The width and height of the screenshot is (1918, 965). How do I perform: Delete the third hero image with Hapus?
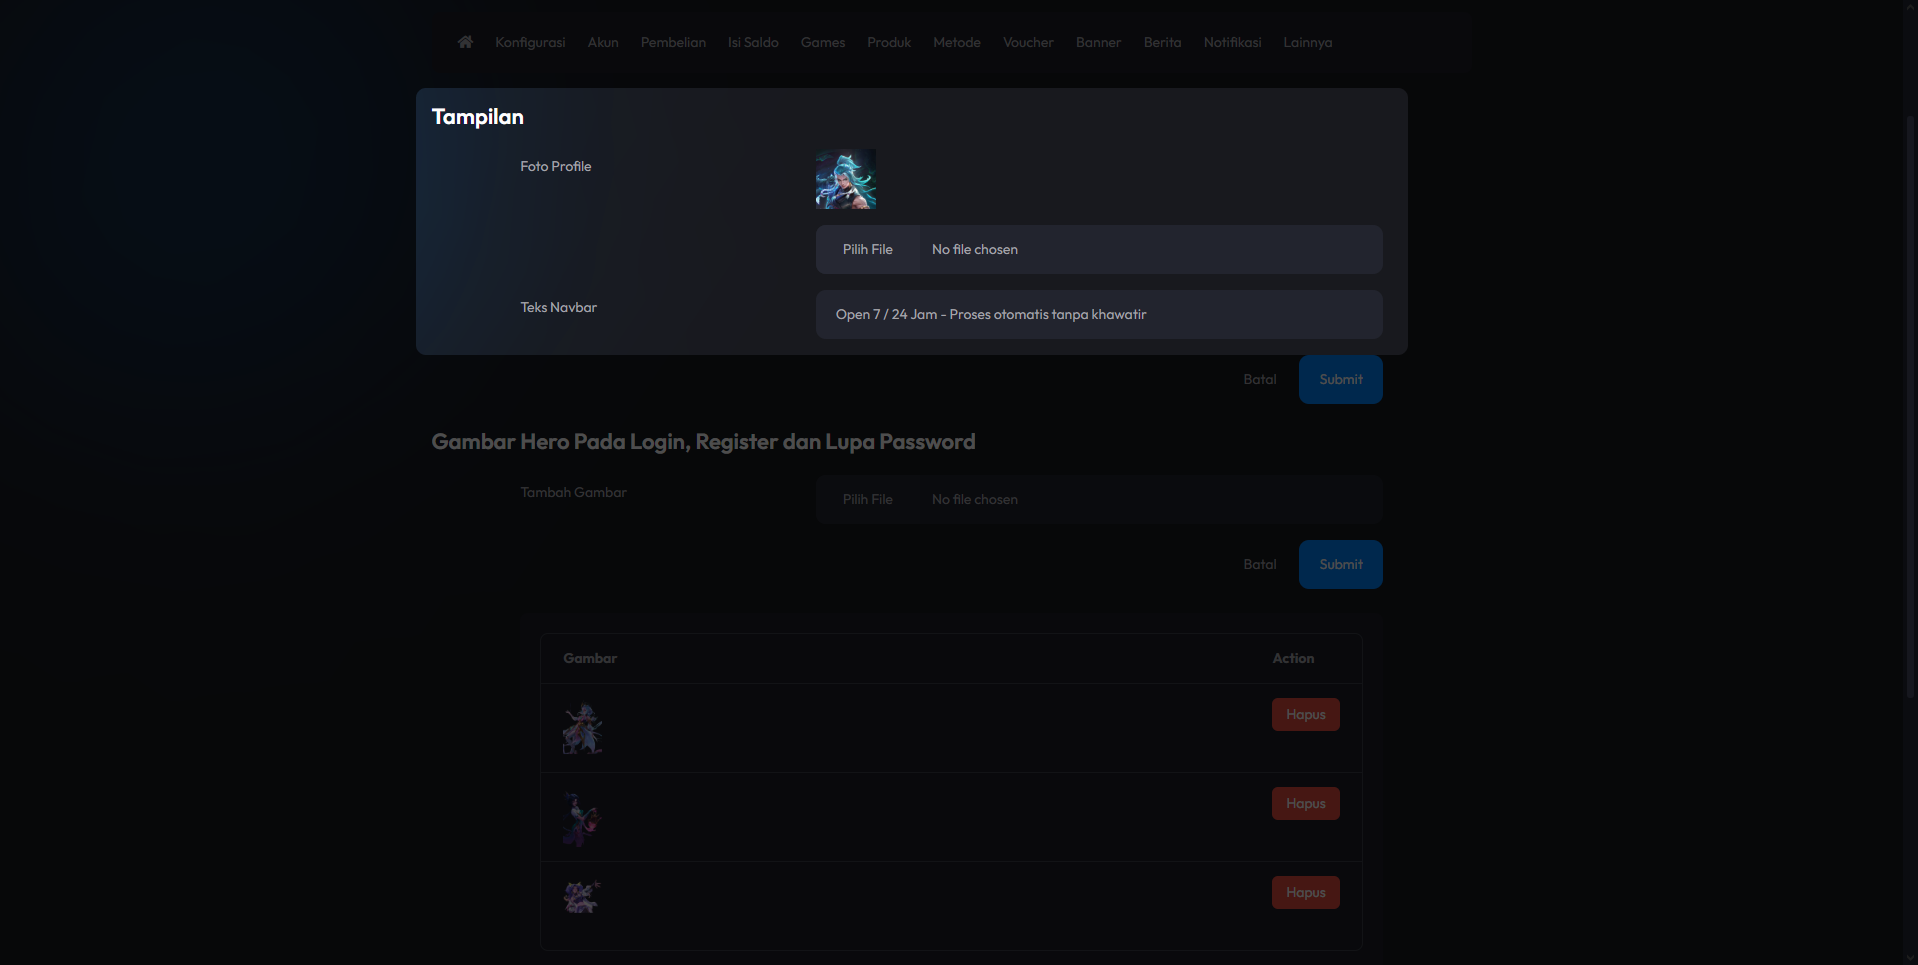[1306, 892]
